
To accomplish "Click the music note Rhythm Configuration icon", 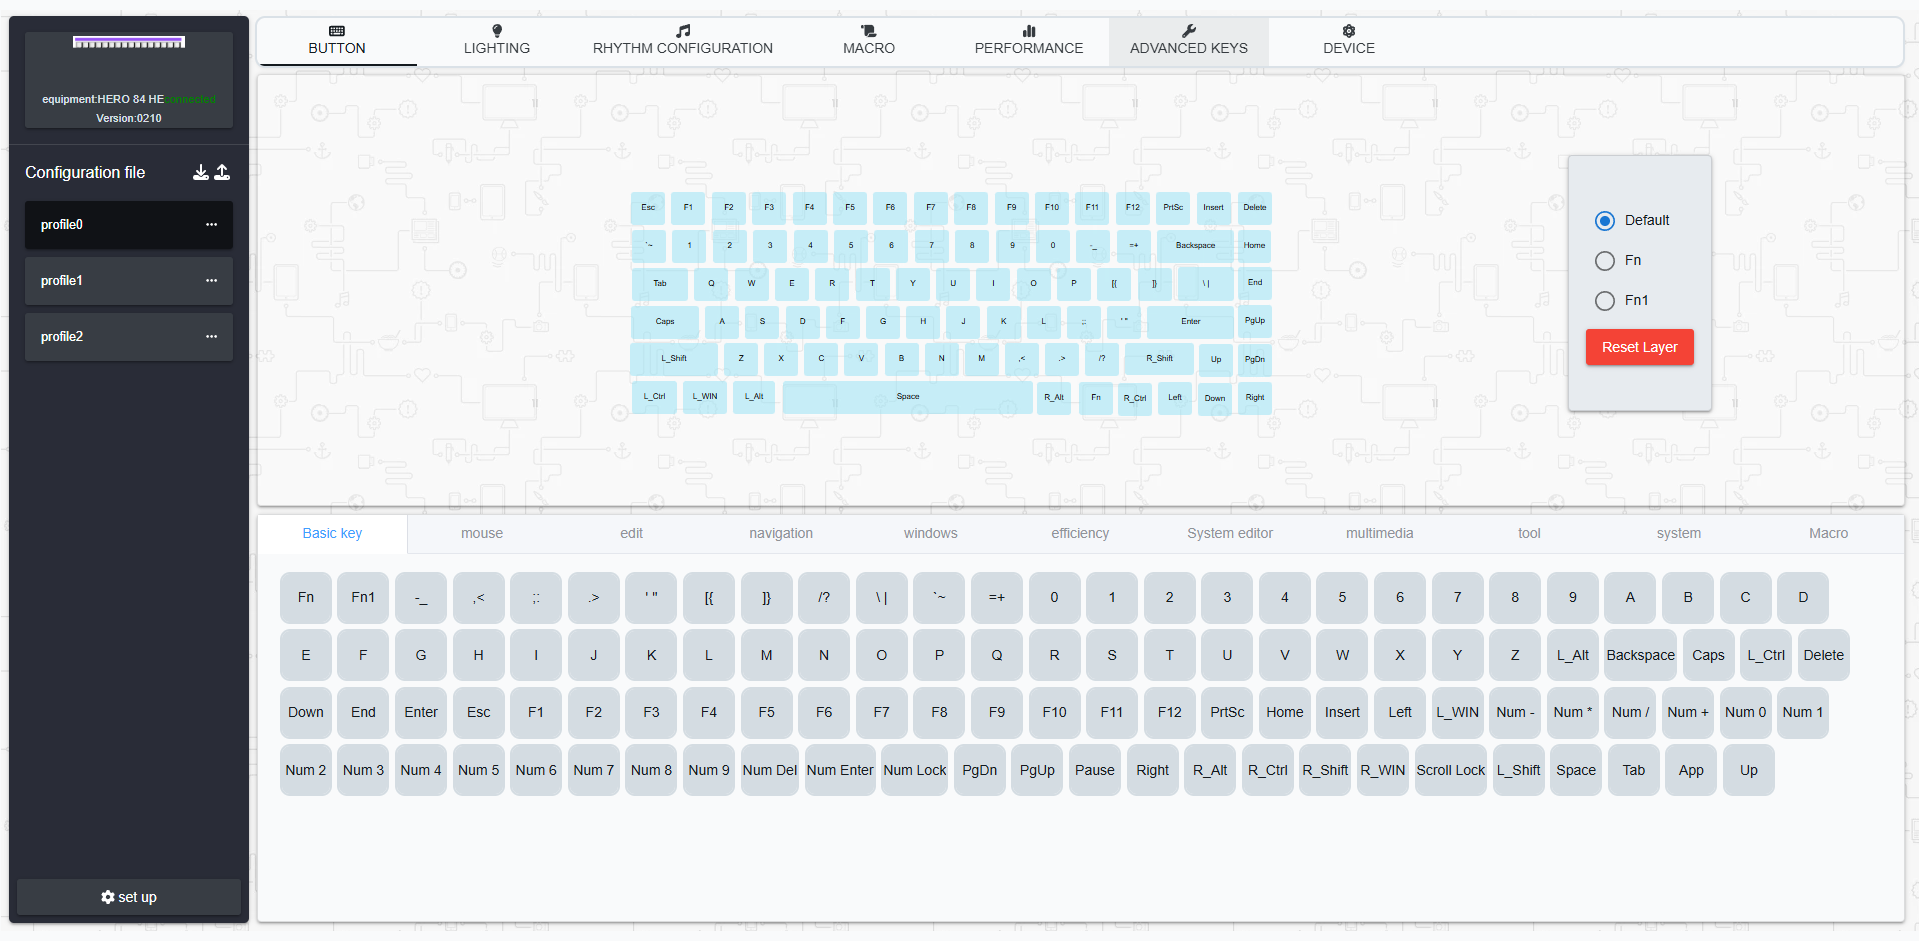I will click(683, 31).
